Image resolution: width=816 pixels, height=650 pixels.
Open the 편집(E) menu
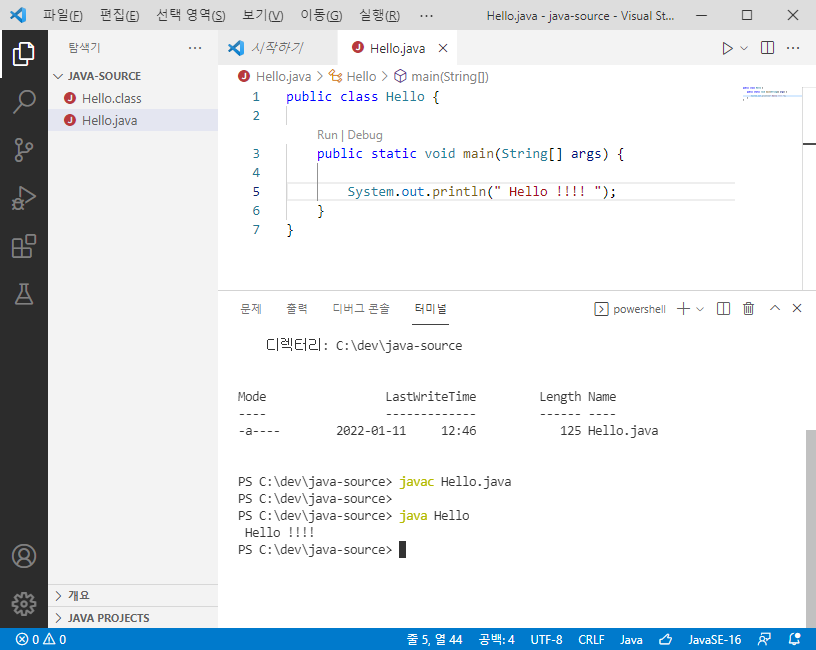click(x=119, y=15)
